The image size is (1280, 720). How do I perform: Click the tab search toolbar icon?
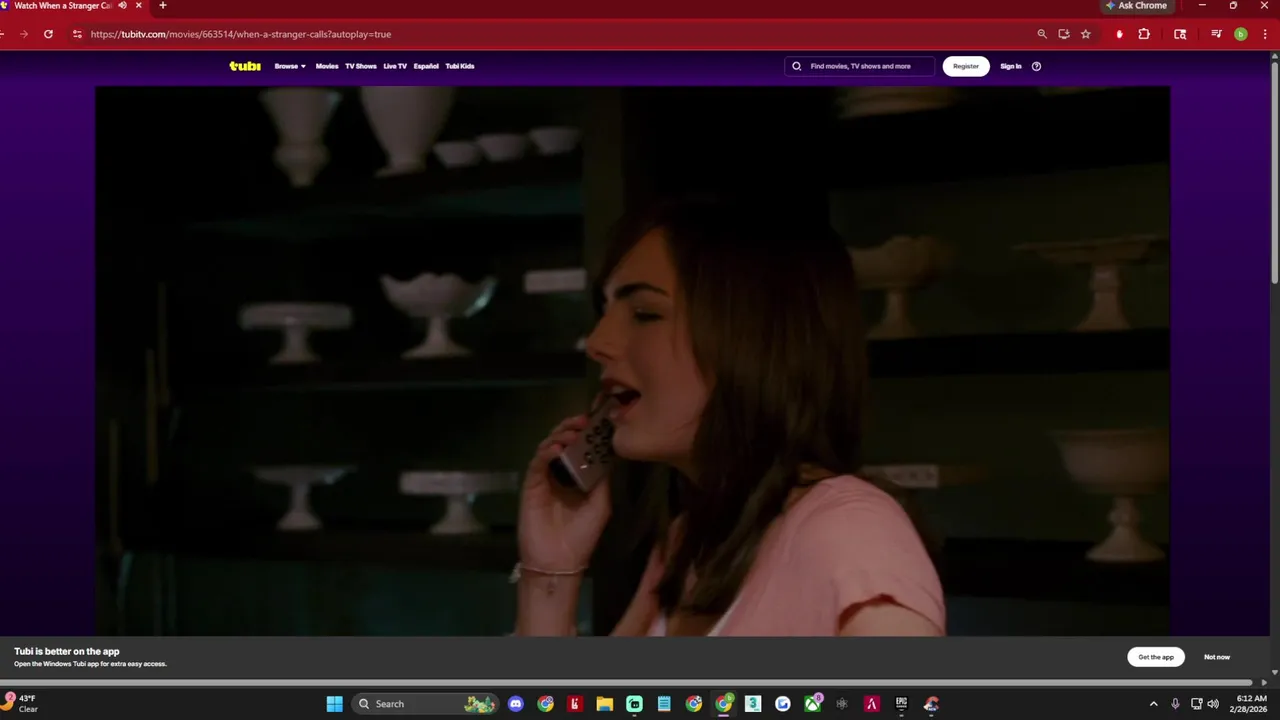tap(1180, 34)
